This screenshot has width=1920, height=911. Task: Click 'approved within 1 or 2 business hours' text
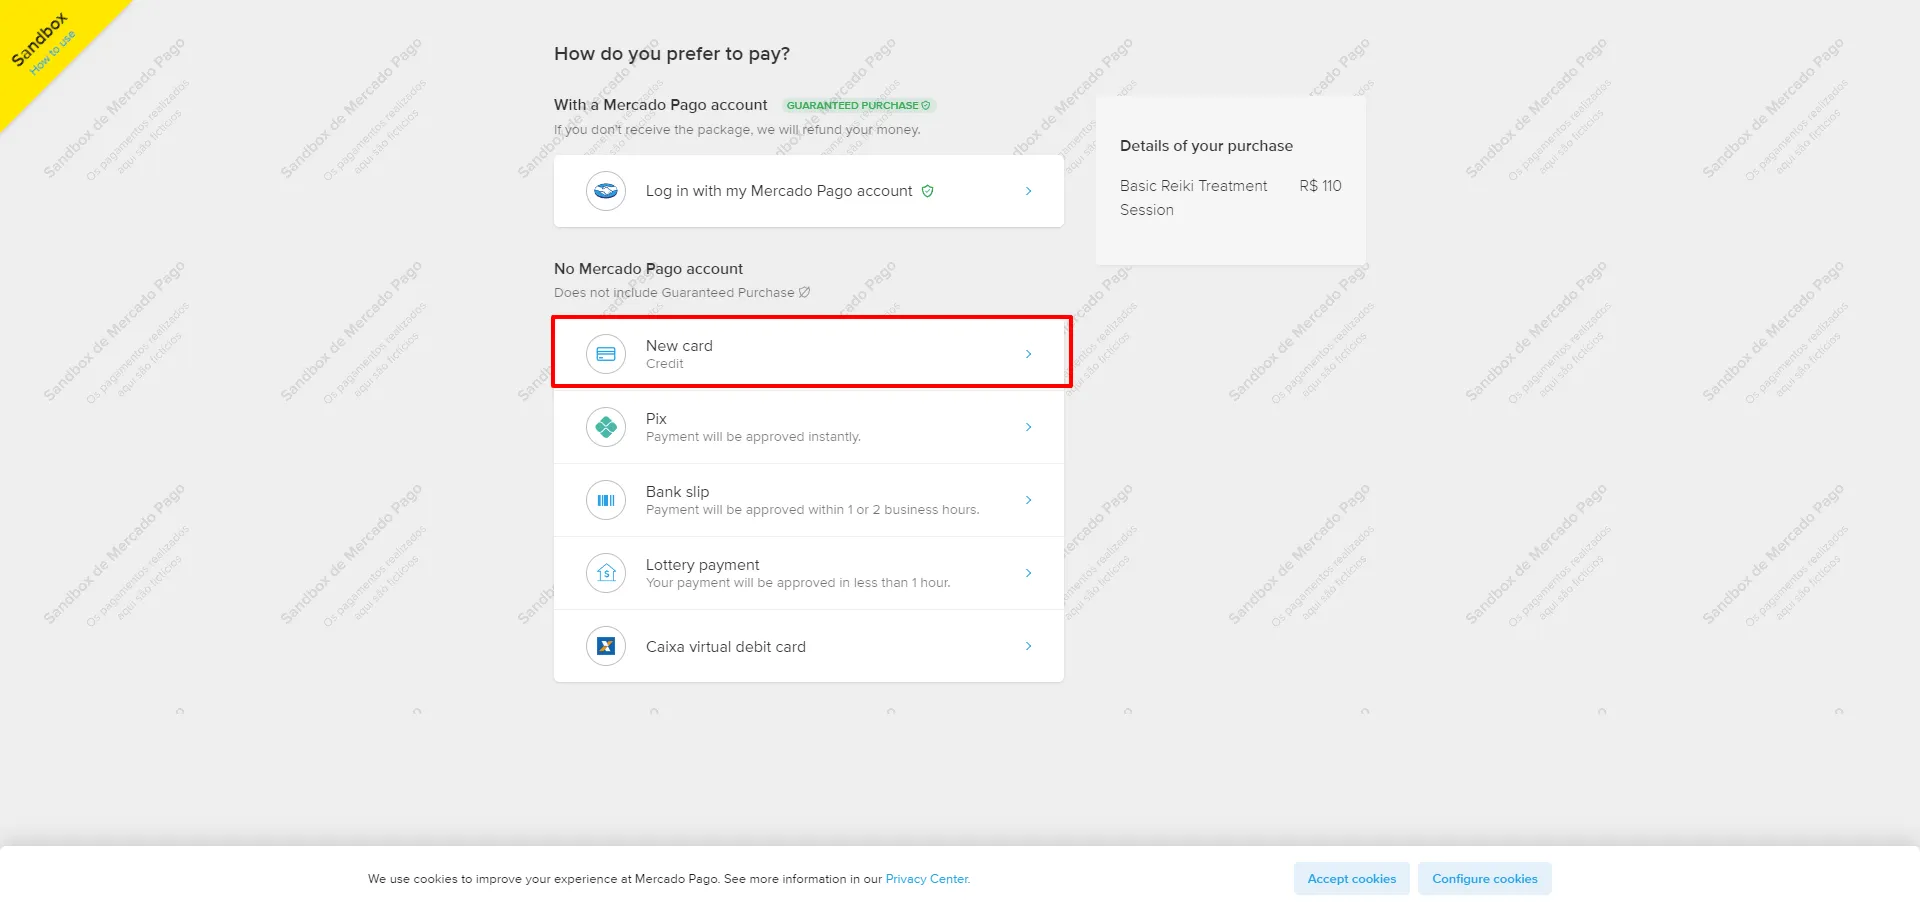(863, 510)
